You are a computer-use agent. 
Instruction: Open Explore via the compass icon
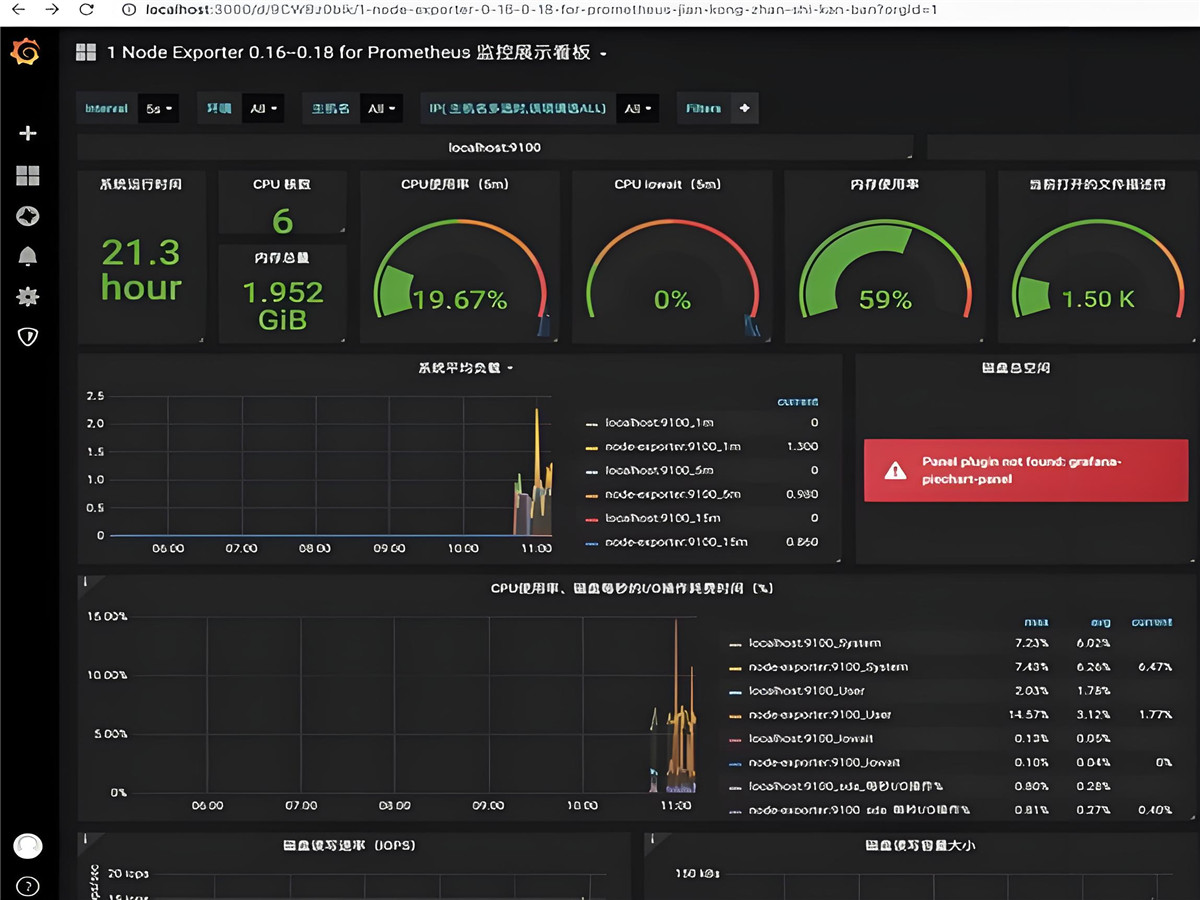(x=28, y=216)
